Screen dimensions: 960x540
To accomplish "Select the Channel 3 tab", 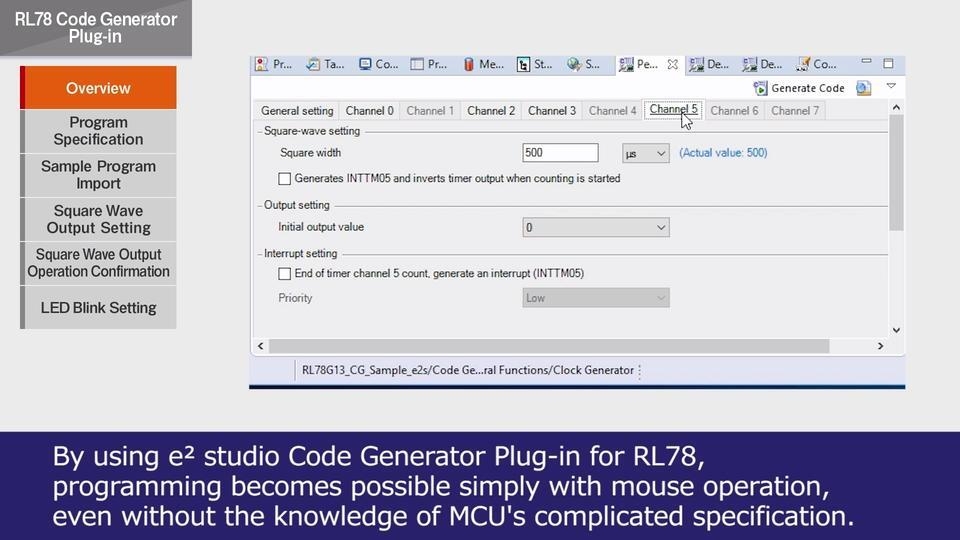I will (x=552, y=111).
